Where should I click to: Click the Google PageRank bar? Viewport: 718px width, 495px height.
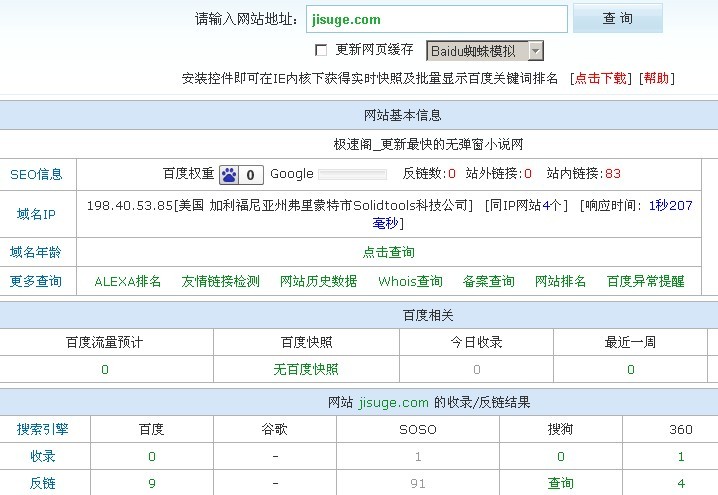(352, 174)
